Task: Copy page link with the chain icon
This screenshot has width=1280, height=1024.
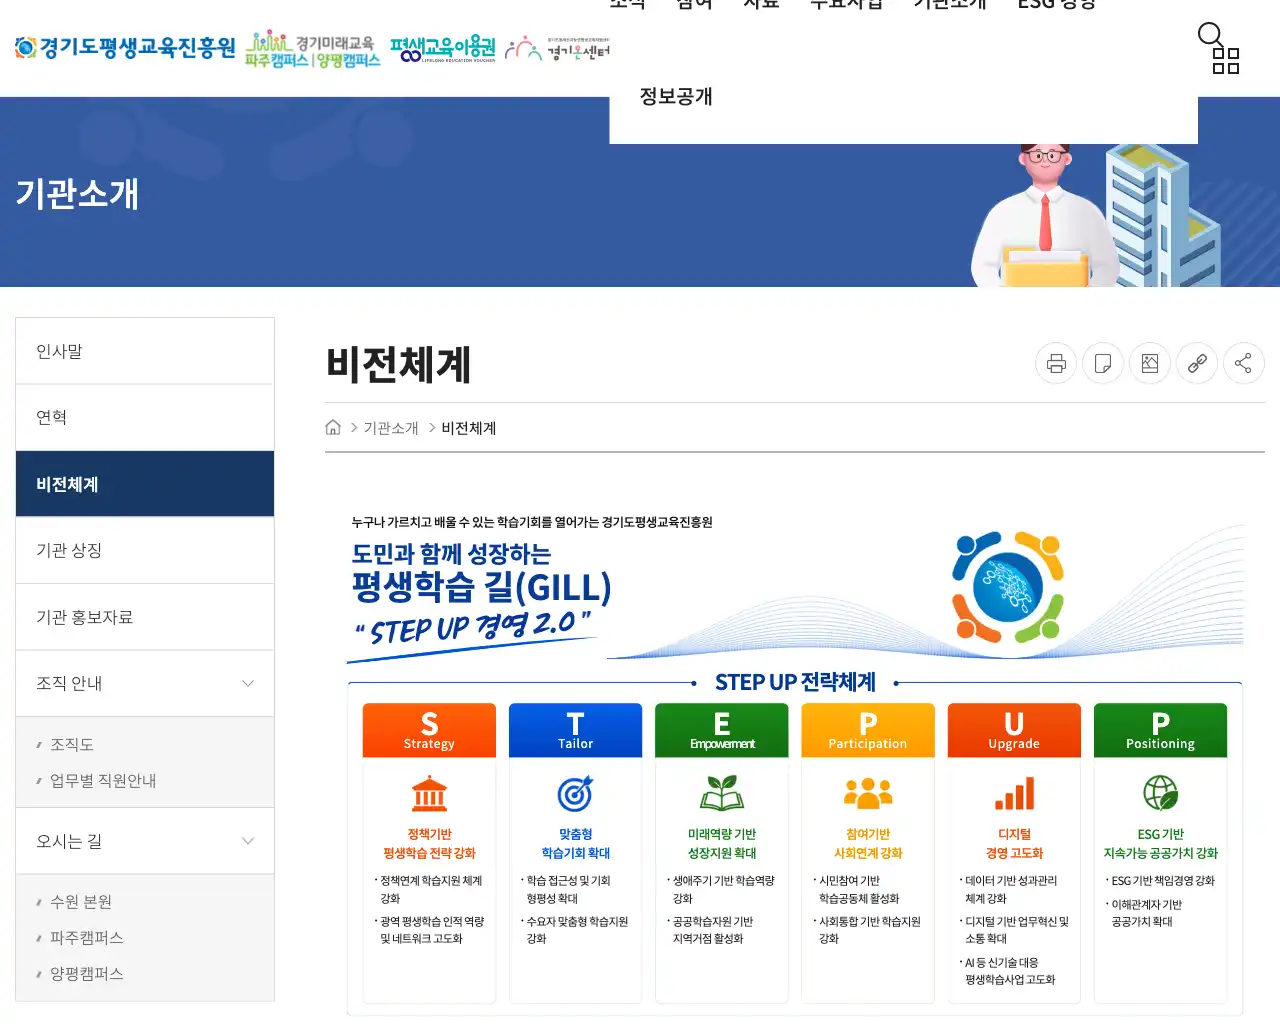Action: coord(1197,363)
